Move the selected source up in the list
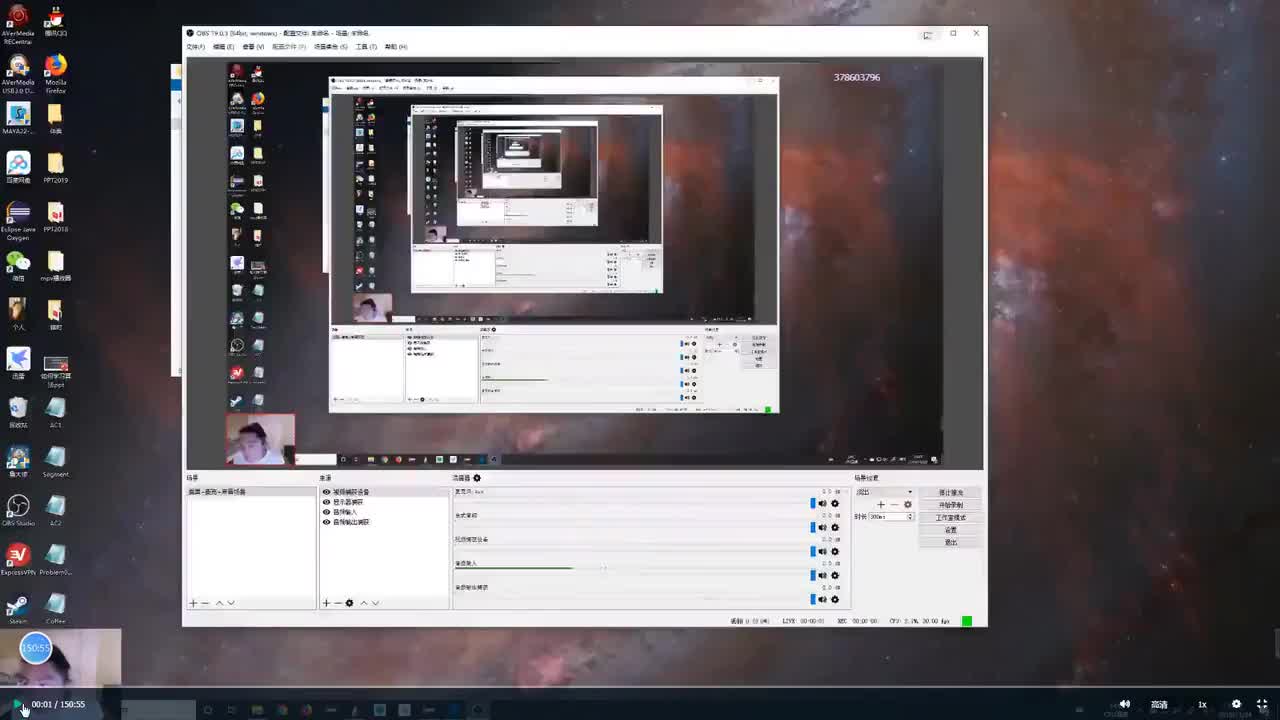The width and height of the screenshot is (1280, 720). tap(363, 603)
